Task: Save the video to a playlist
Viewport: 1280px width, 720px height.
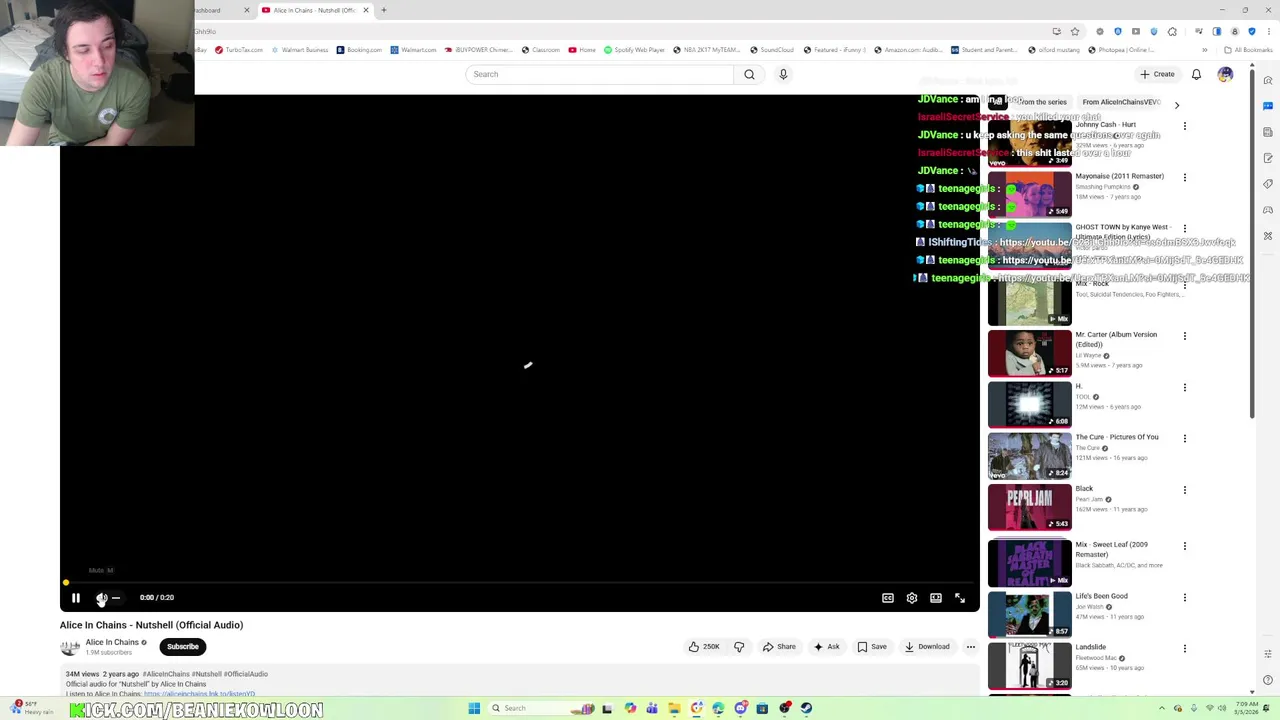Action: [x=871, y=647]
